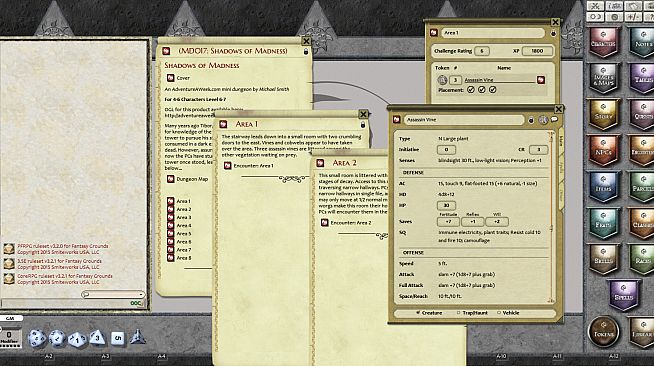Click the Will save box showing +2
The image size is (654, 366).
coord(497,222)
